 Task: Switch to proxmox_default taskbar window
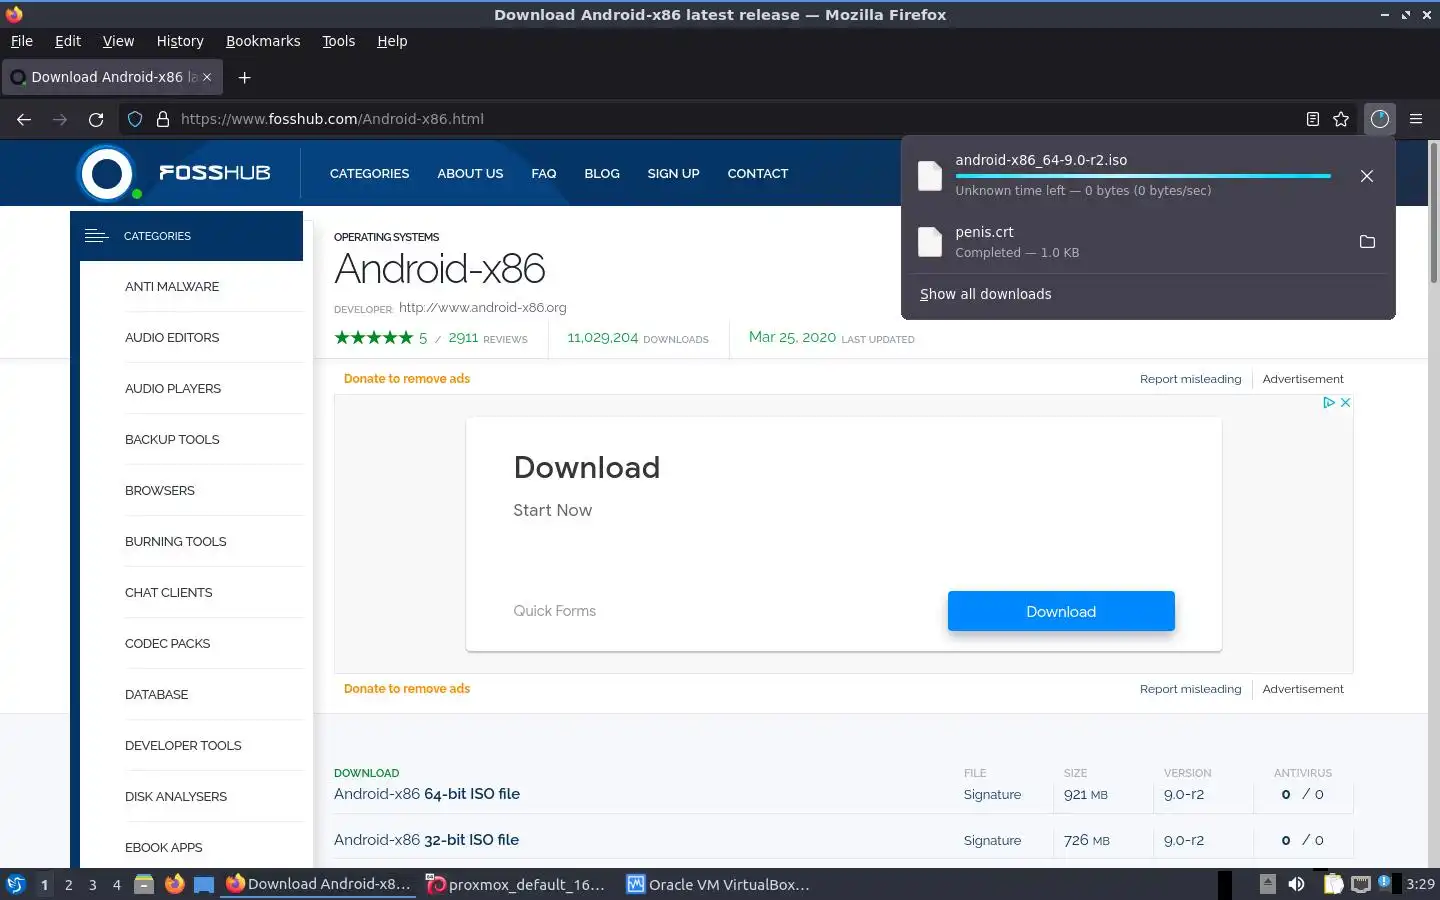pyautogui.click(x=516, y=884)
